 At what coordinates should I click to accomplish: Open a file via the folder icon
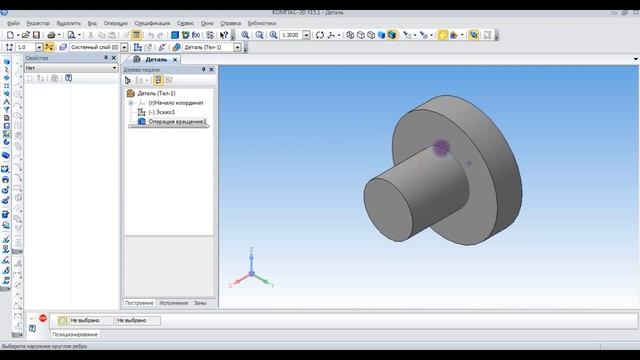pyautogui.click(x=26, y=35)
